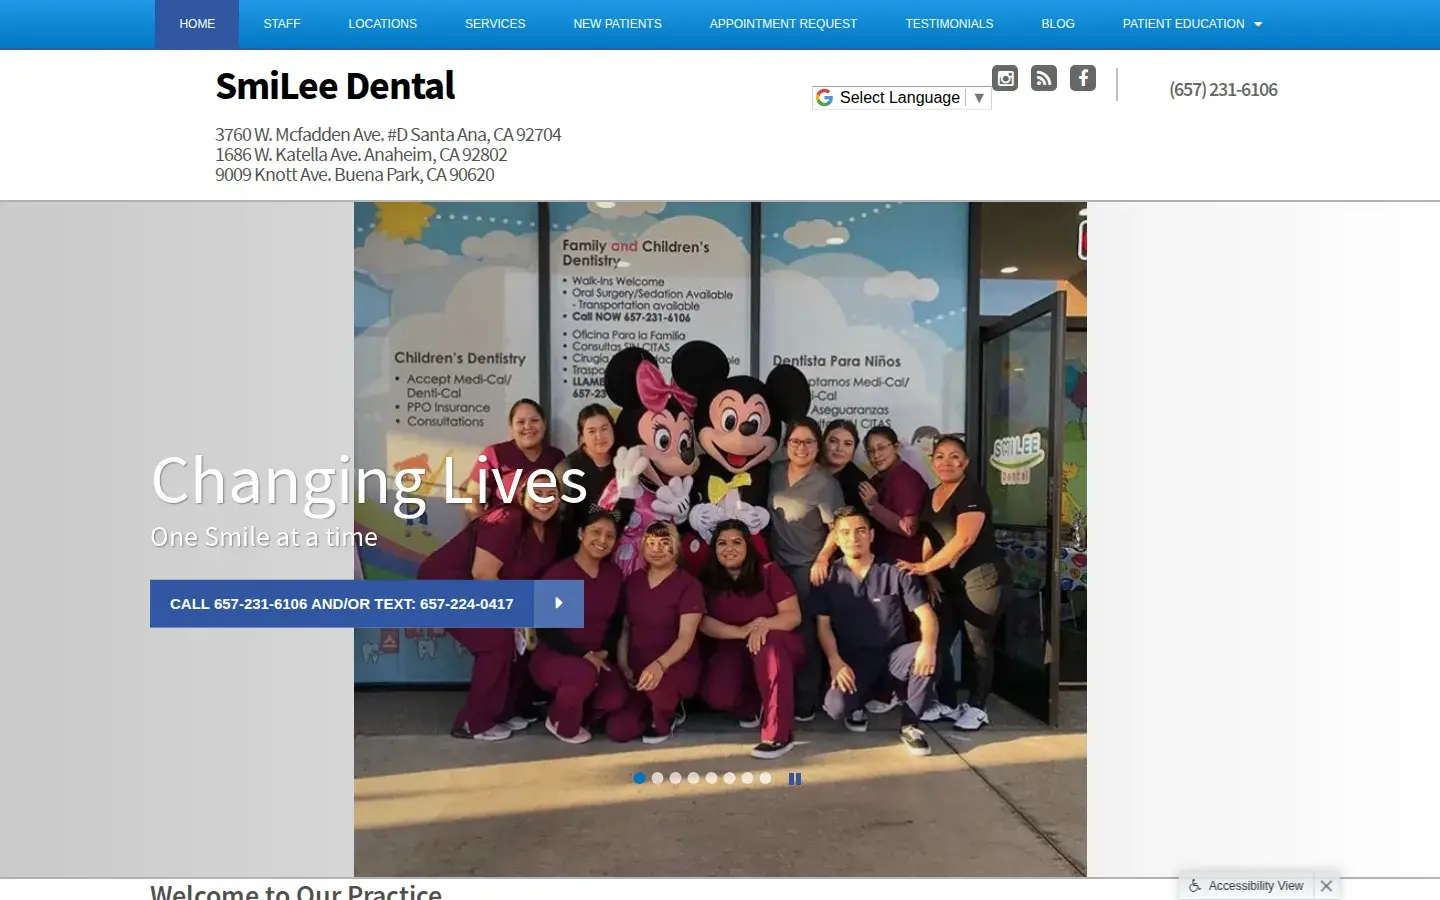Click the Anaheim Katella Ave address
Screen dimensions: 1440x900
pyautogui.click(x=361, y=155)
